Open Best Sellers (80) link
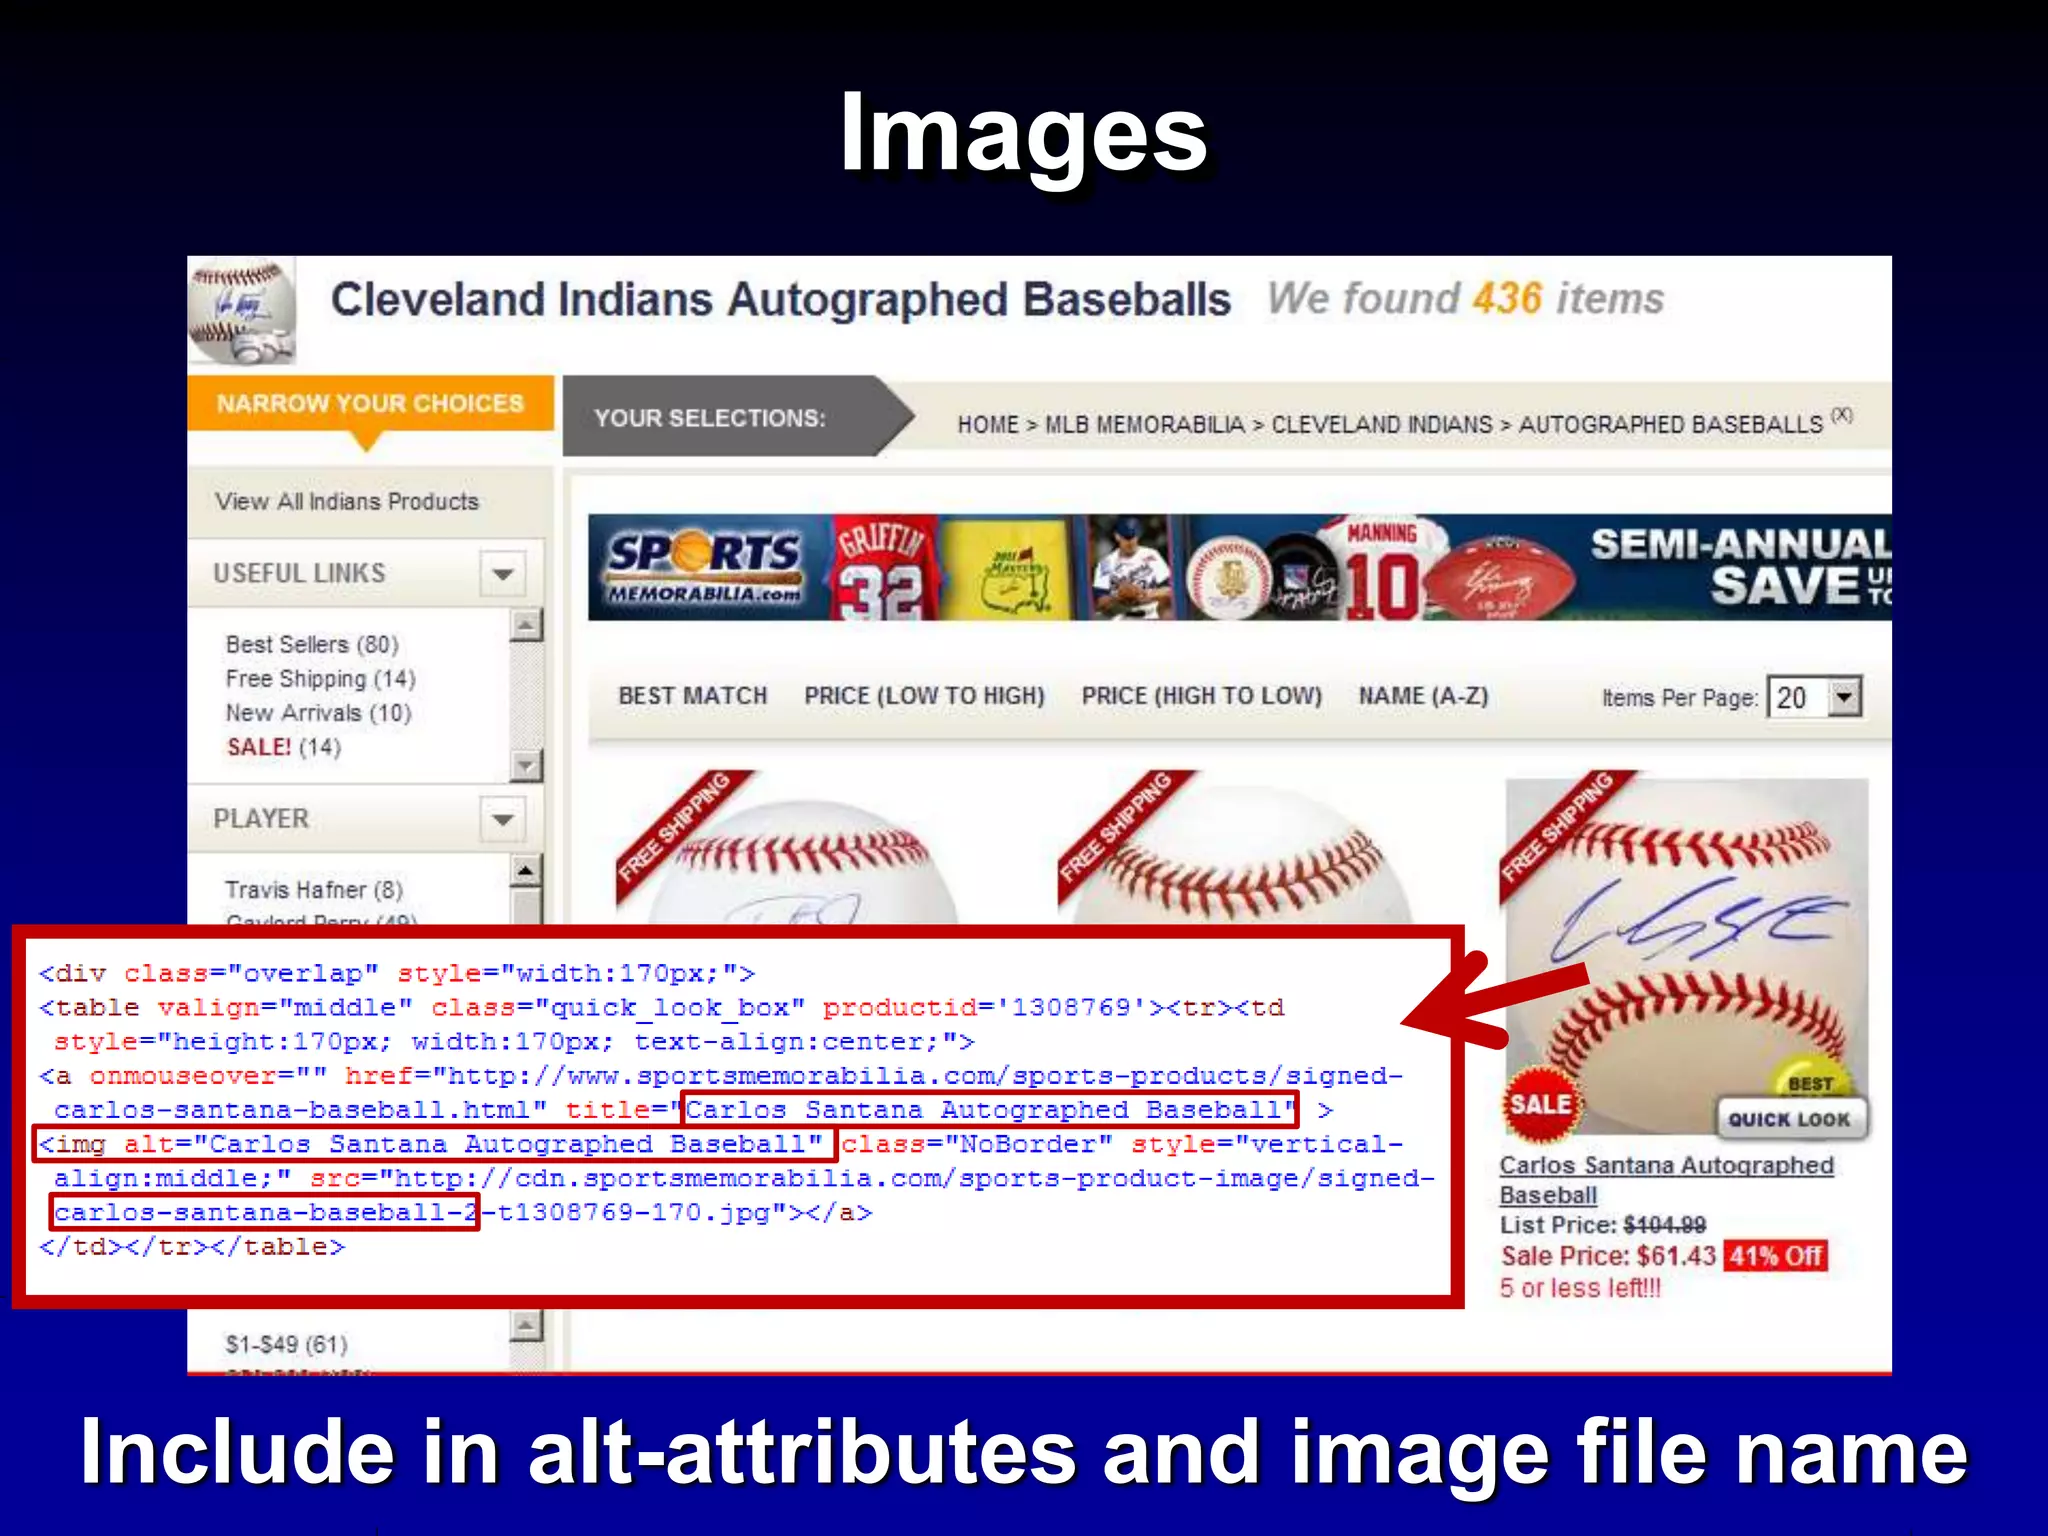The image size is (2048, 1536). point(312,644)
